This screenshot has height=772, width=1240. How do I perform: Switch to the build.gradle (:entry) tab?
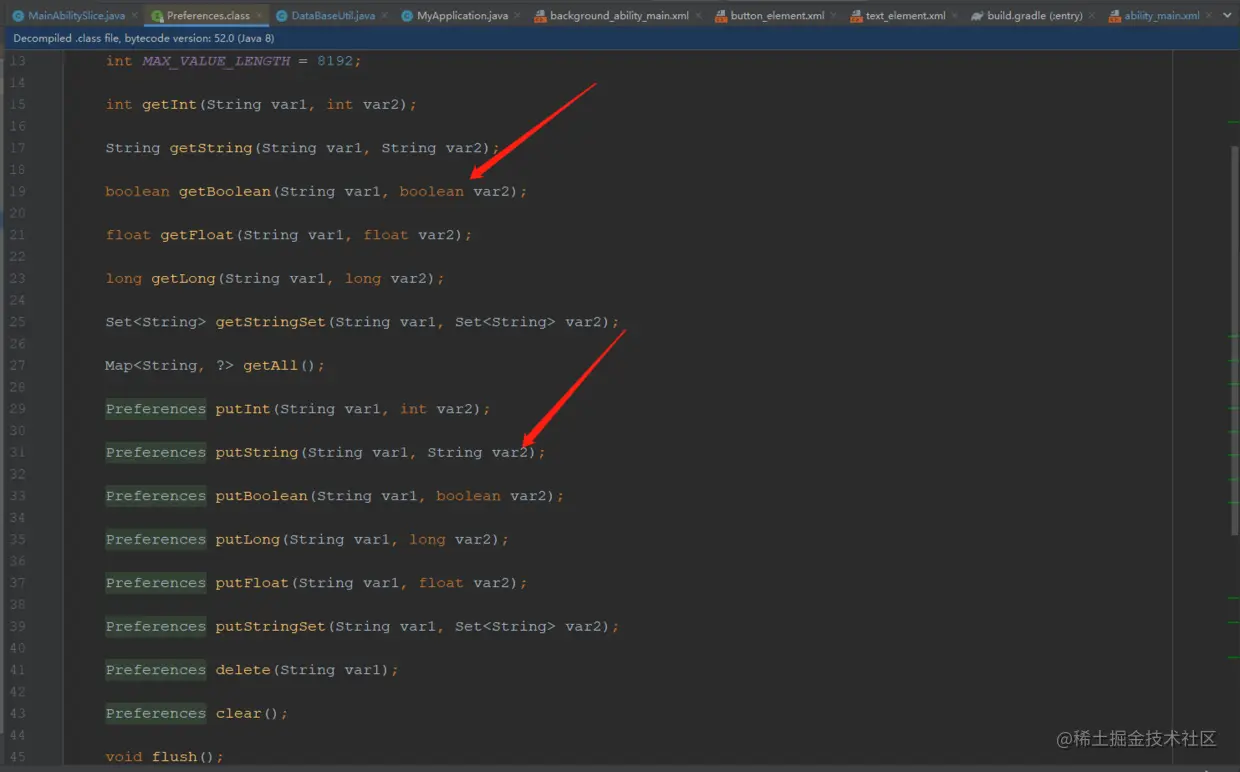[1034, 16]
